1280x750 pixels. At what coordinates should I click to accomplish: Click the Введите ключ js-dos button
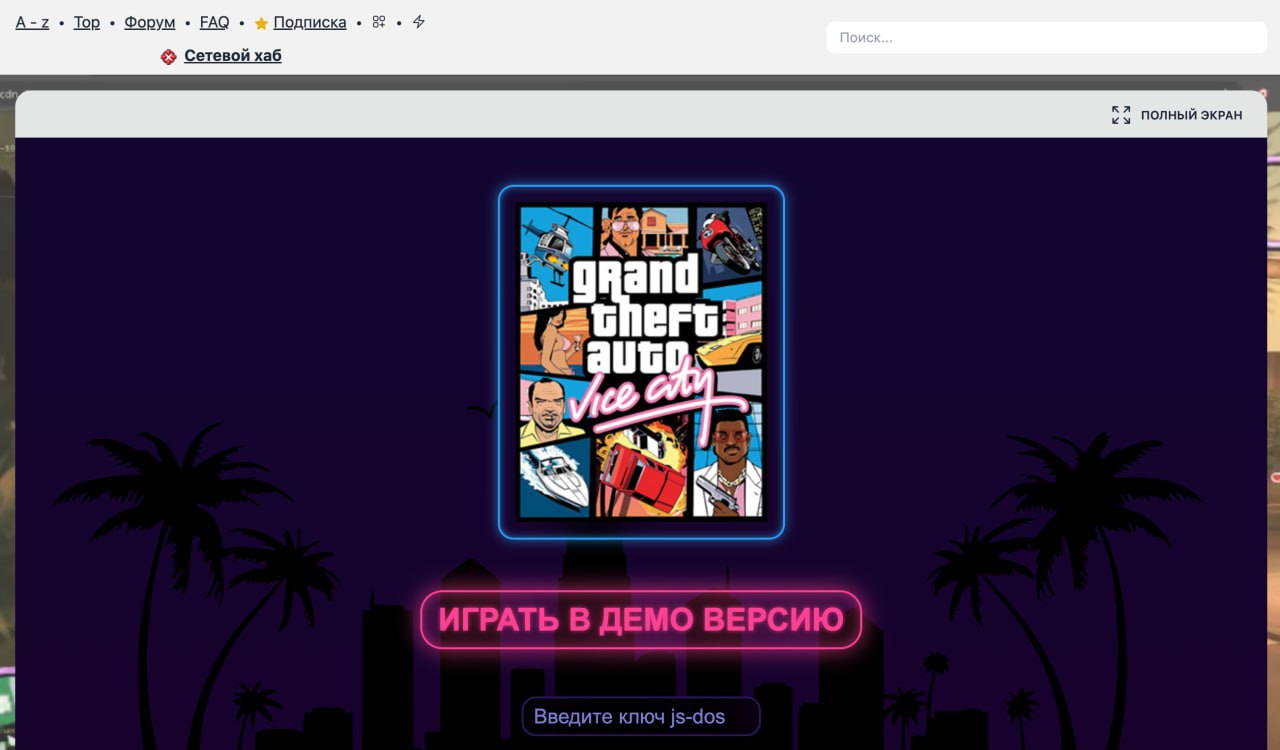640,716
